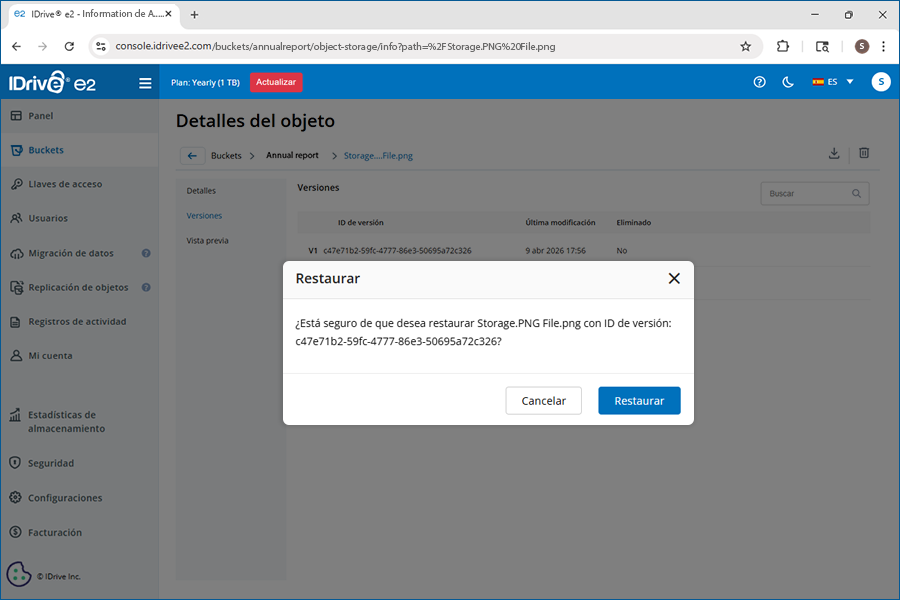Click the browser reload button

click(69, 47)
